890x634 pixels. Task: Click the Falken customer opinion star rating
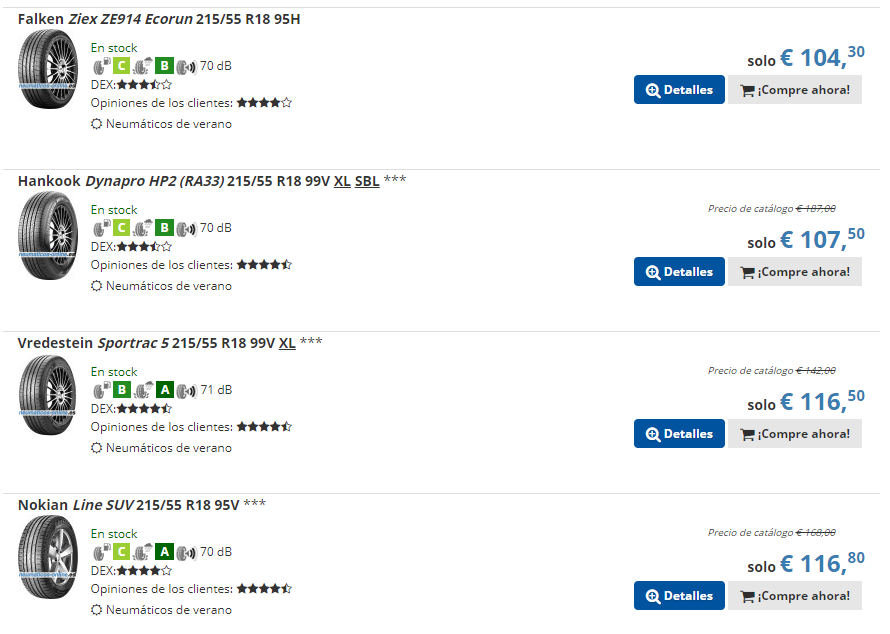[x=264, y=103]
